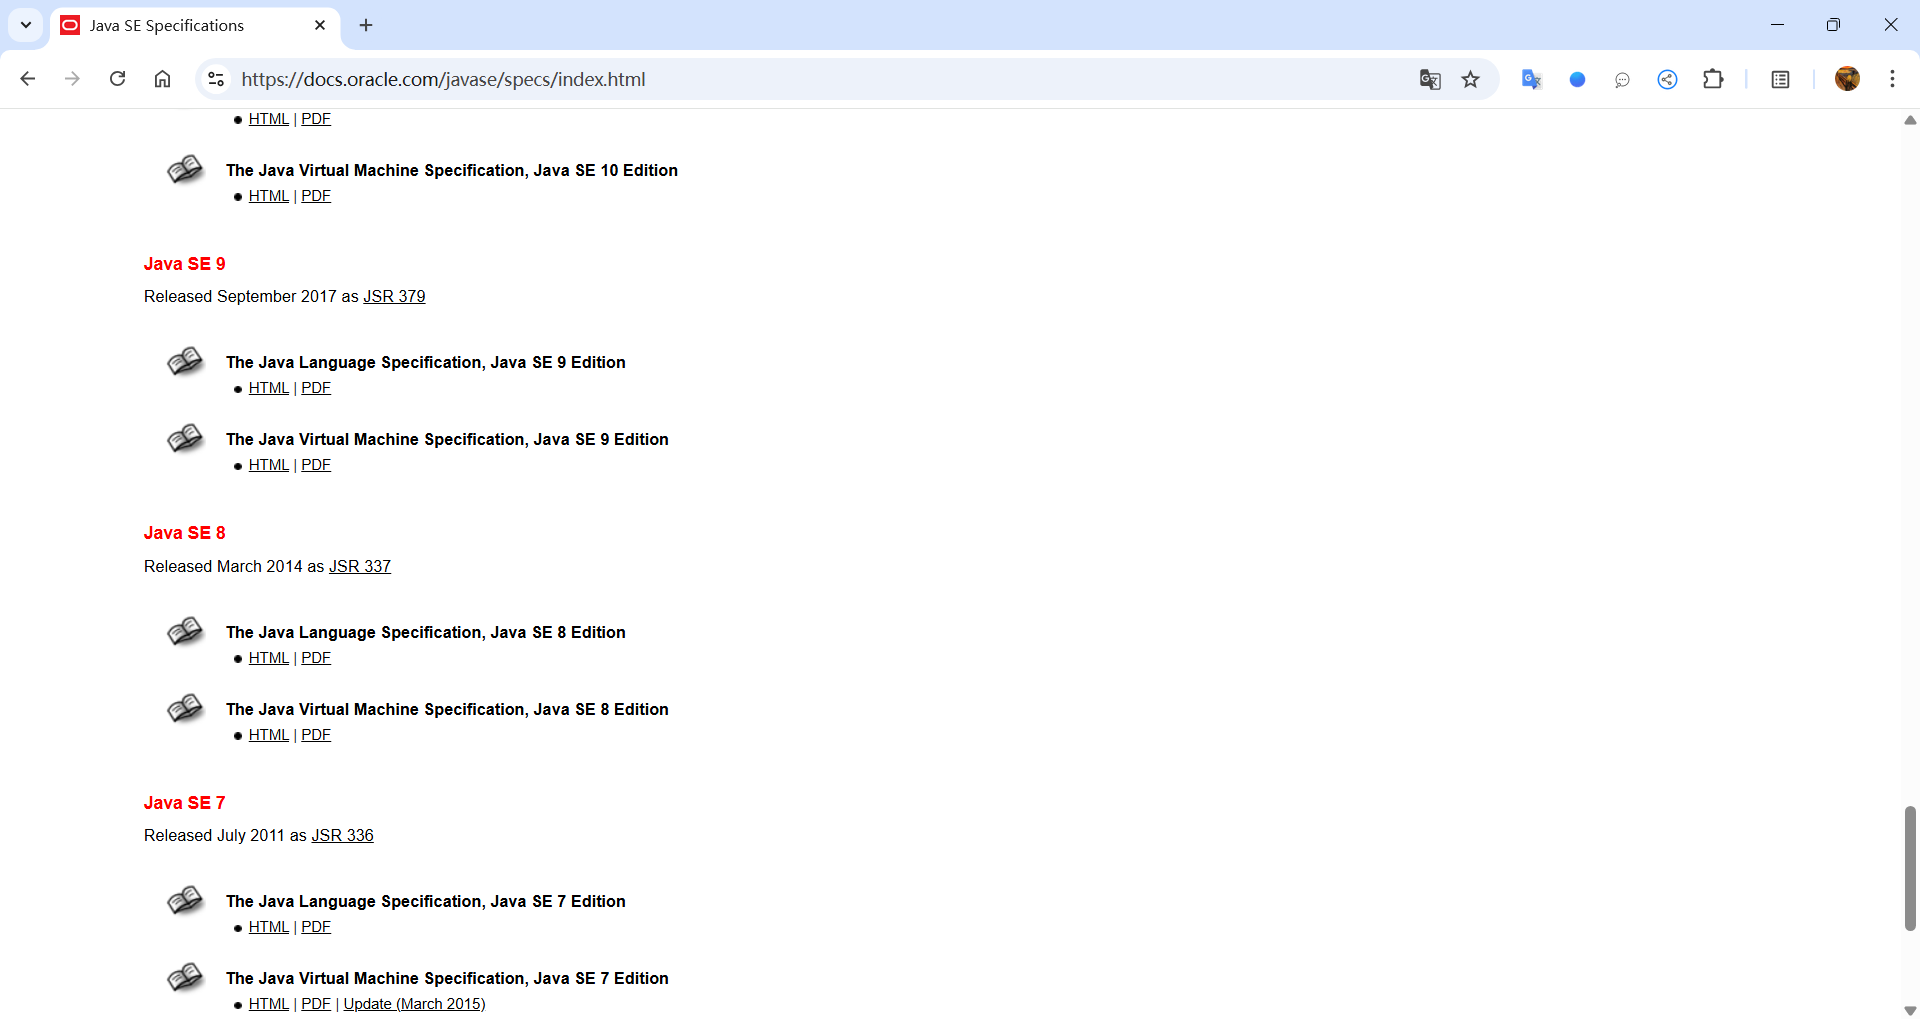The height and width of the screenshot is (1019, 1920).
Task: Click the scrollbar down arrow
Action: [1910, 1010]
